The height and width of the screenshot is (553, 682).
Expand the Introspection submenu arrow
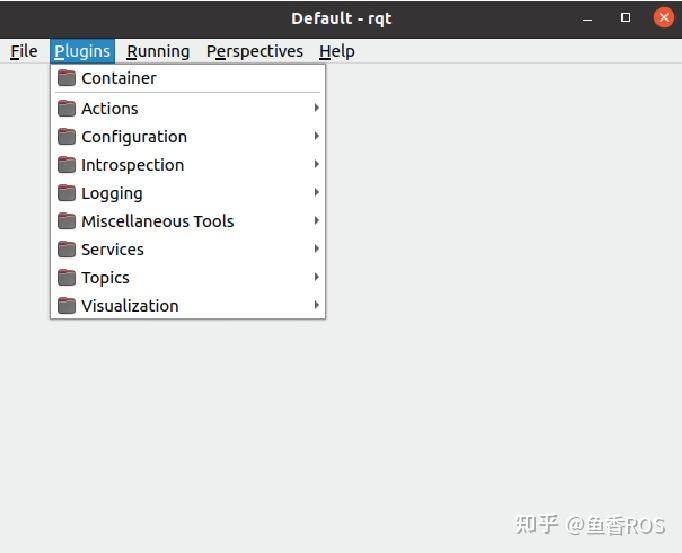pyautogui.click(x=316, y=165)
